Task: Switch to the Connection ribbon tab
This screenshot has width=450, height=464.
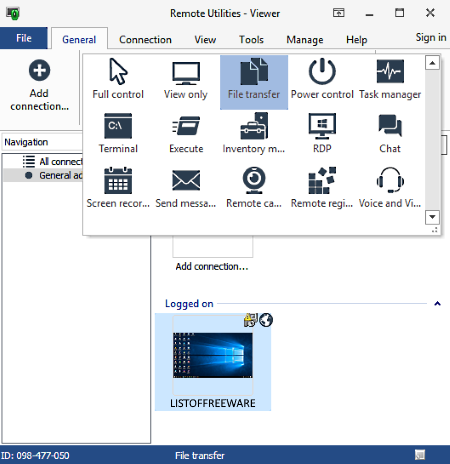Action: [145, 40]
